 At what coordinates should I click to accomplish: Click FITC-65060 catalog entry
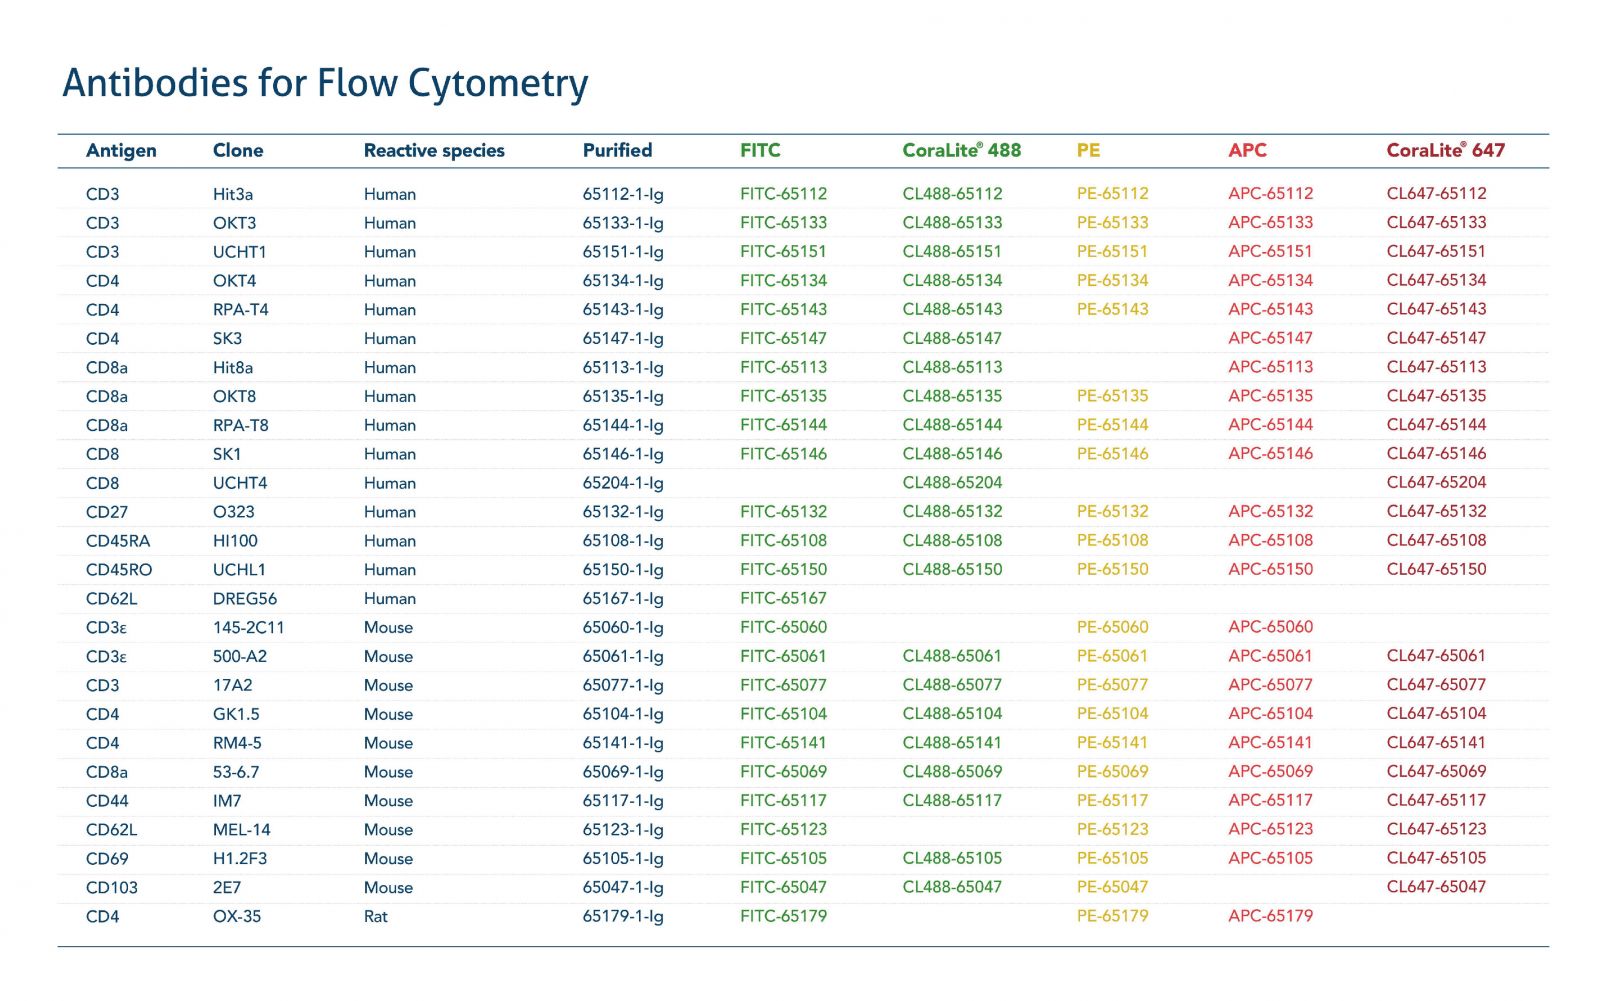pyautogui.click(x=784, y=628)
